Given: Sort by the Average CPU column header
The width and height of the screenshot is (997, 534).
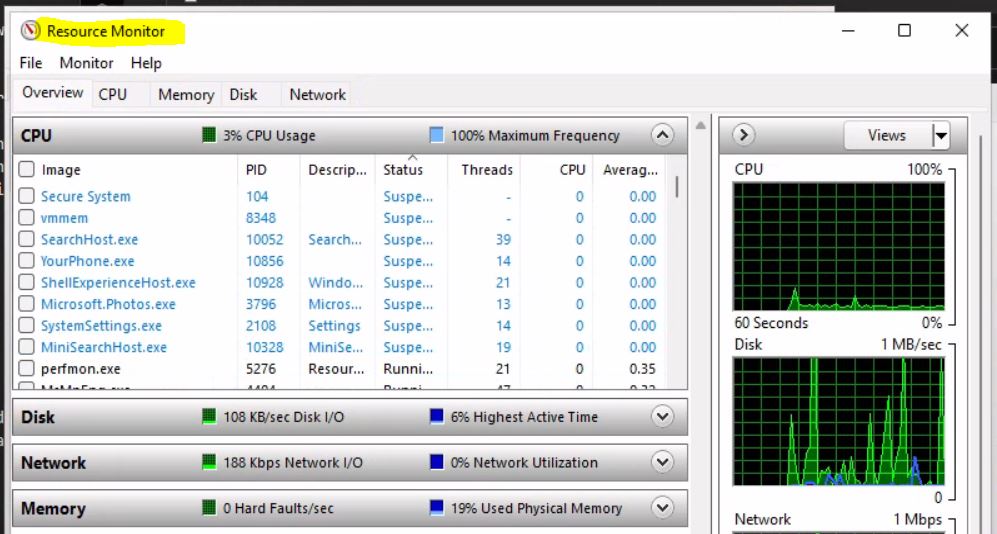Looking at the screenshot, I should pyautogui.click(x=629, y=170).
